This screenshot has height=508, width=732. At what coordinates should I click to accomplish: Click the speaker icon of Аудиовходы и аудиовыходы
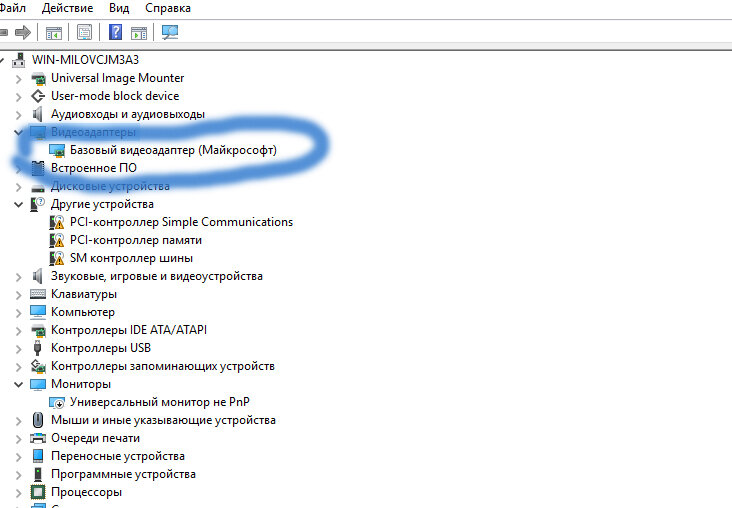coord(37,114)
